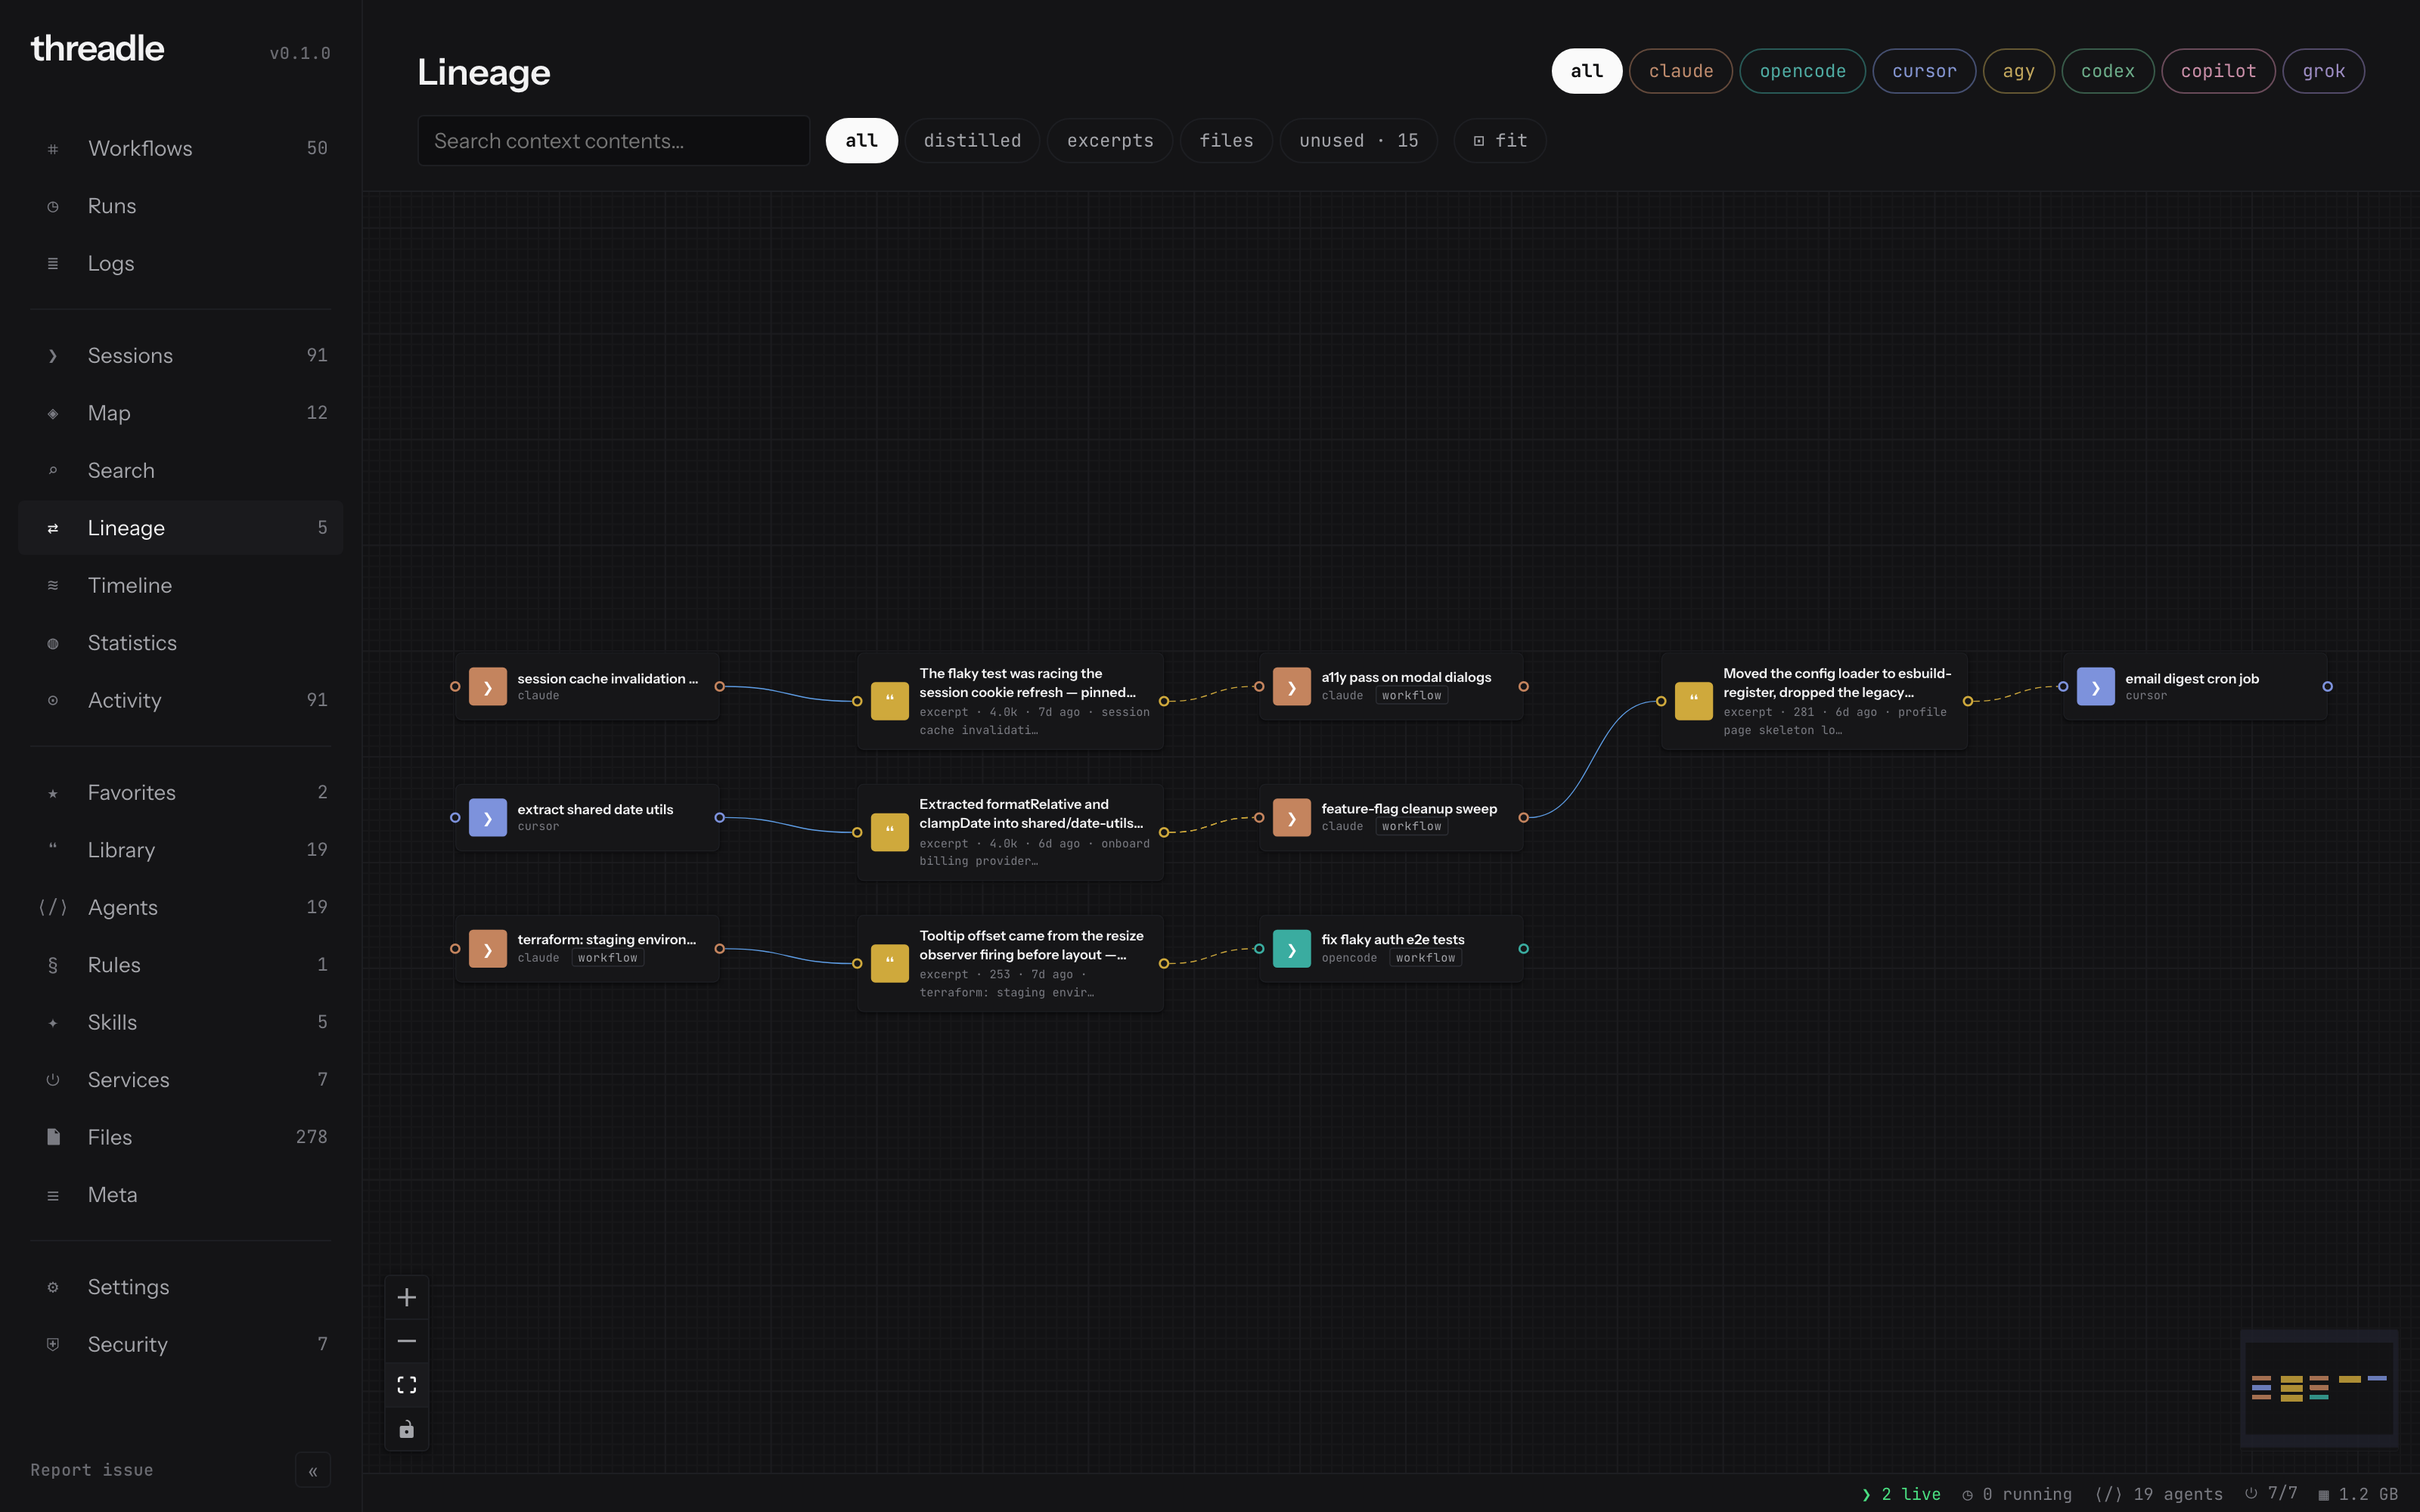2420x1512 pixels.
Task: Open Settings in the sidebar
Action: (x=181, y=1287)
